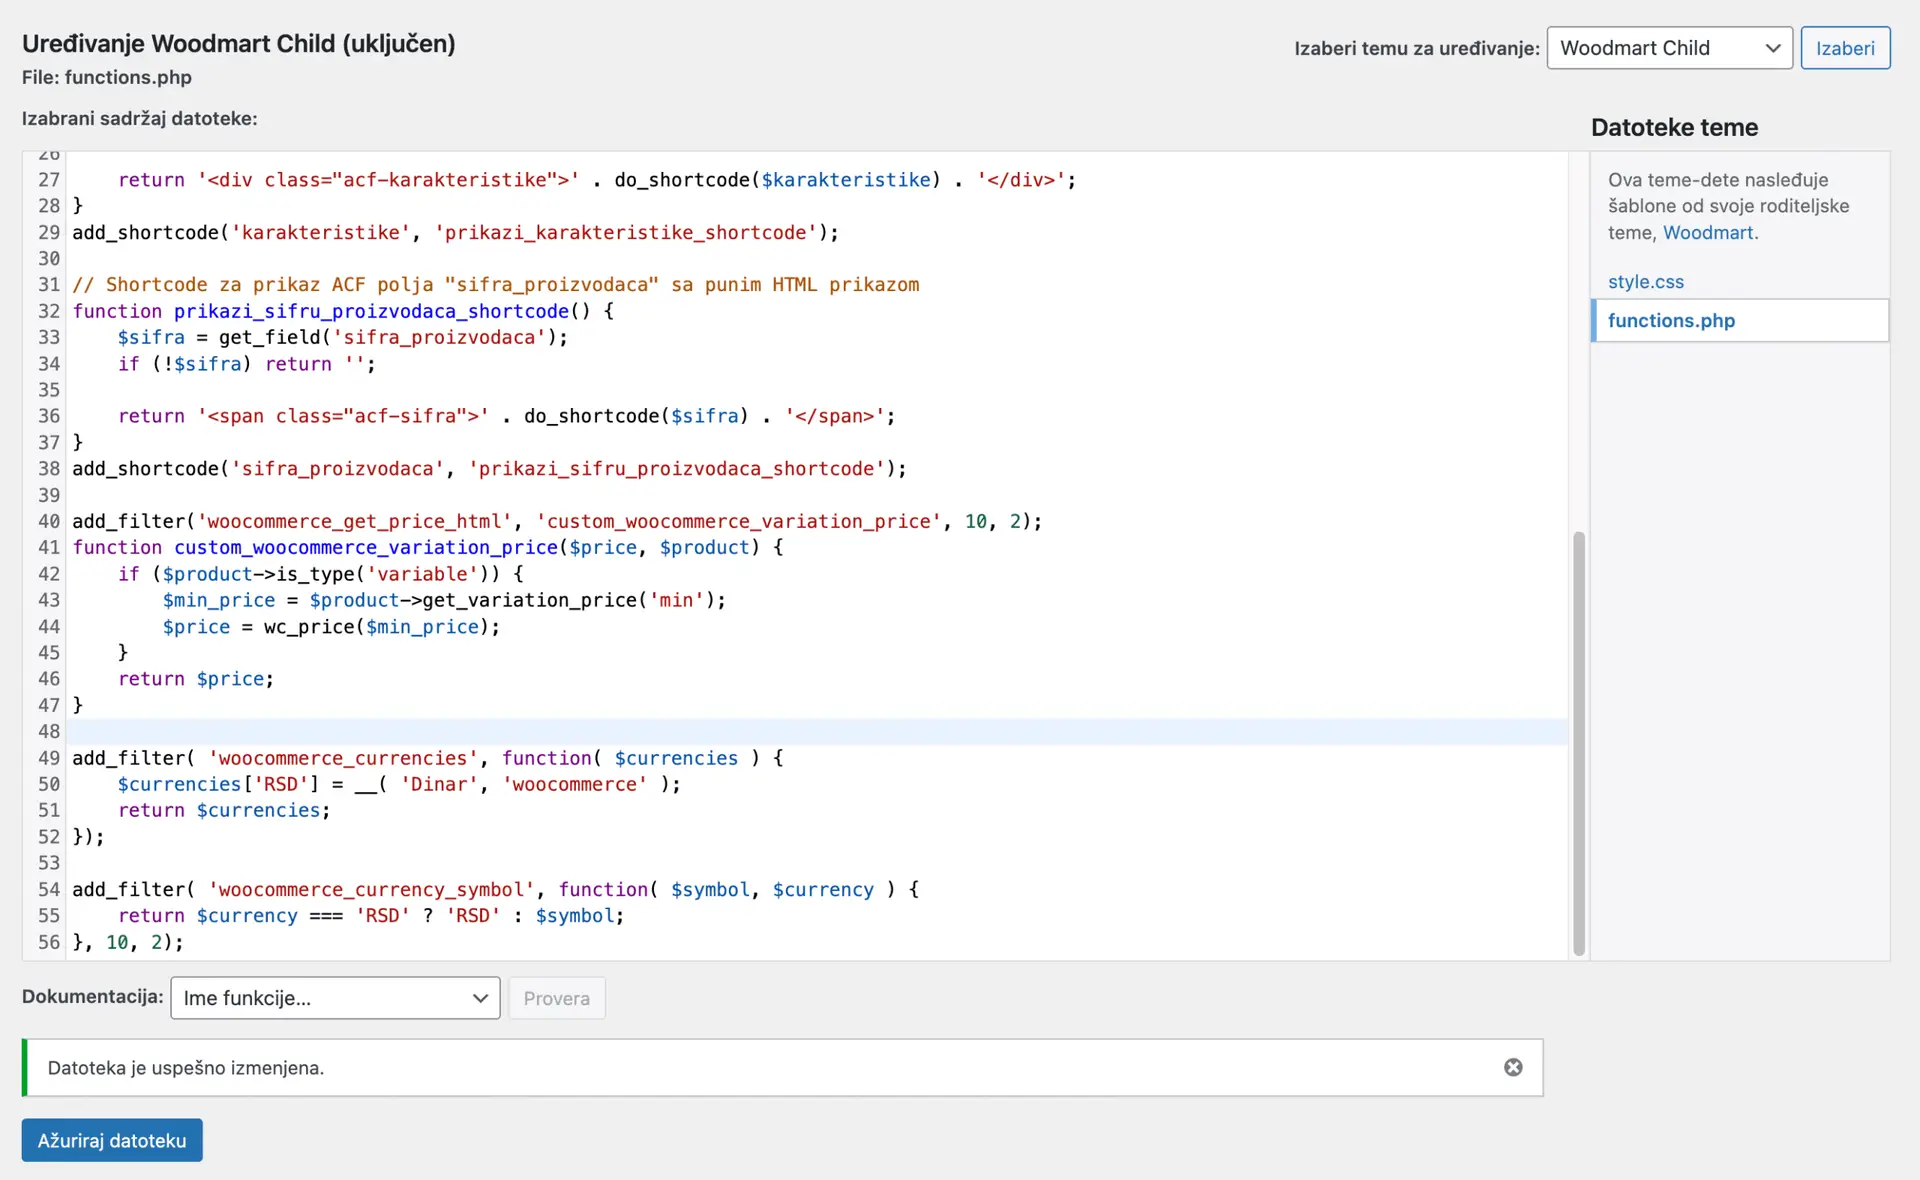Follow the Woodmart parent theme link
This screenshot has height=1180, width=1920.
(x=1708, y=233)
